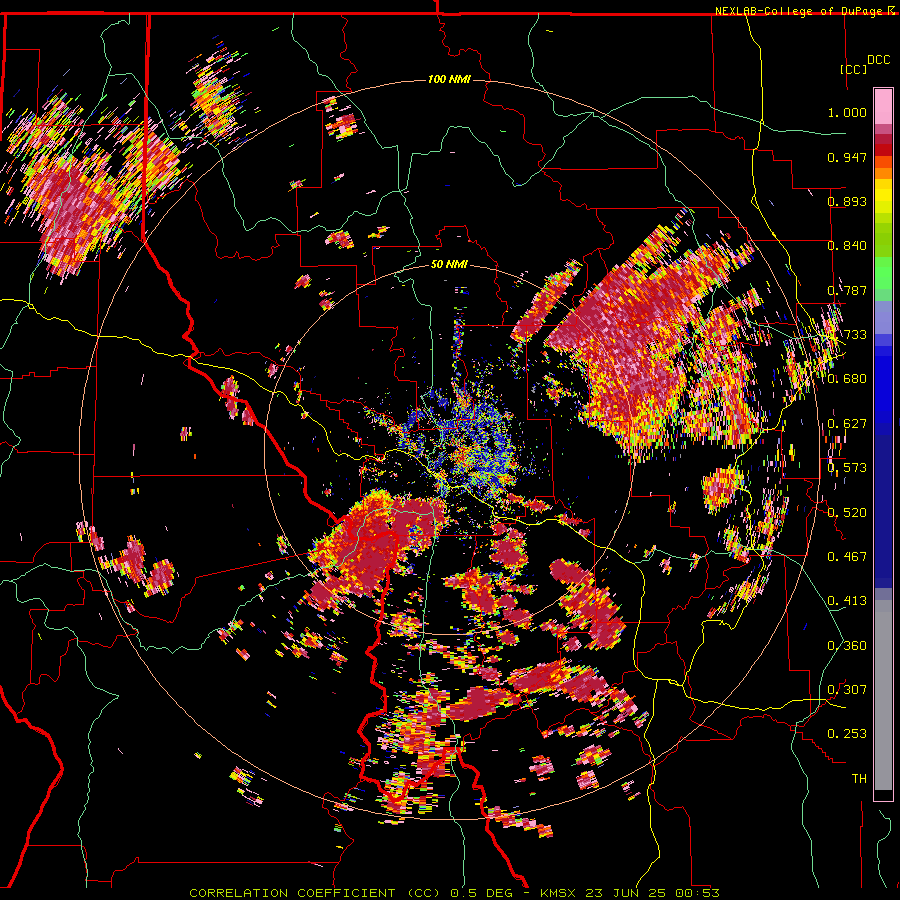This screenshot has height=900, width=900.
Task: Pick the pink segment atop the color scale
Action: (883, 107)
